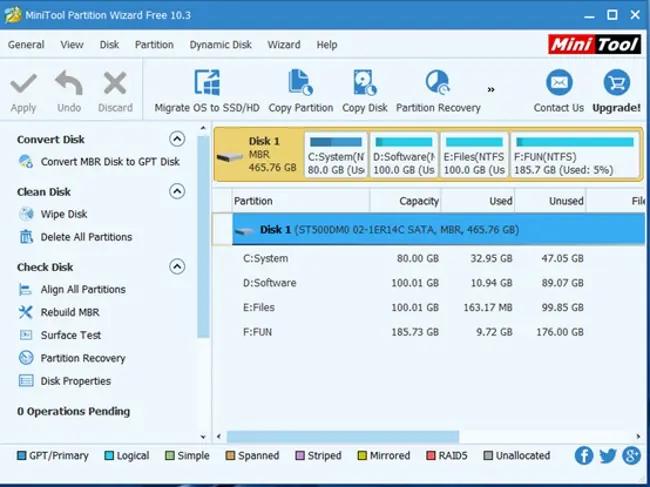Click the Upgrade shopping cart icon

[x=616, y=82]
